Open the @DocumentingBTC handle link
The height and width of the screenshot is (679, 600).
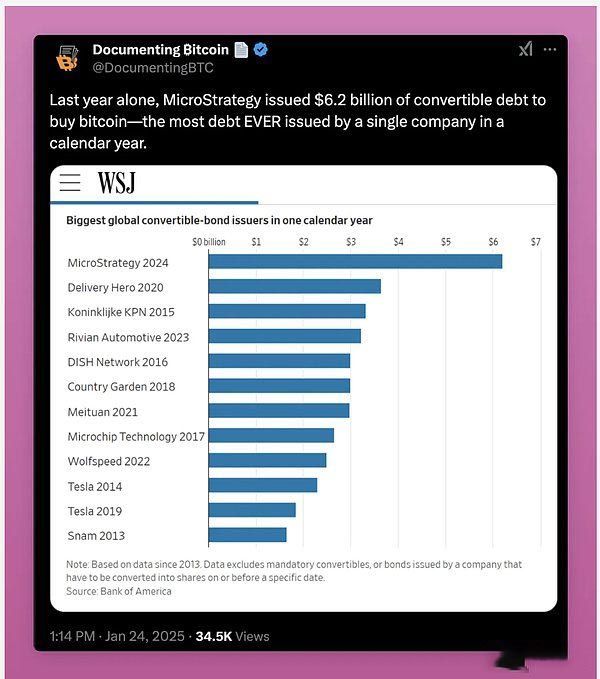pyautogui.click(x=152, y=67)
